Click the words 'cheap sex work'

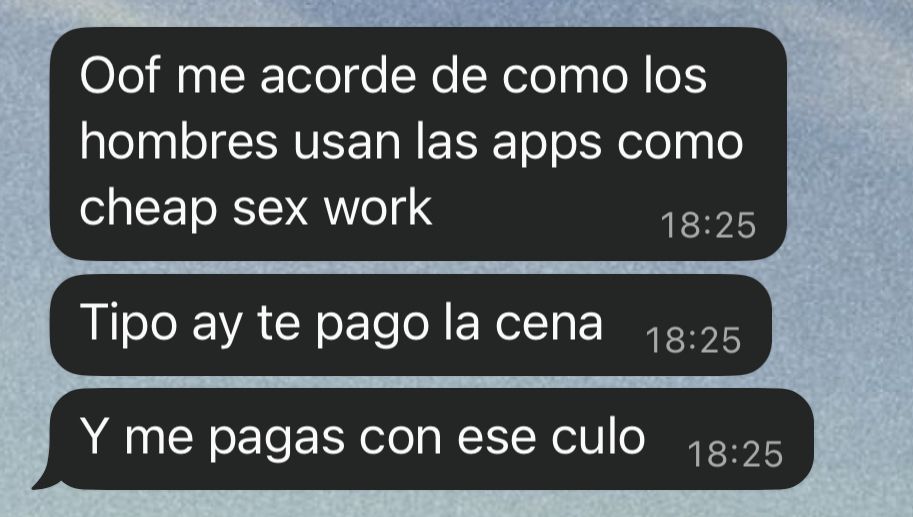coord(256,207)
